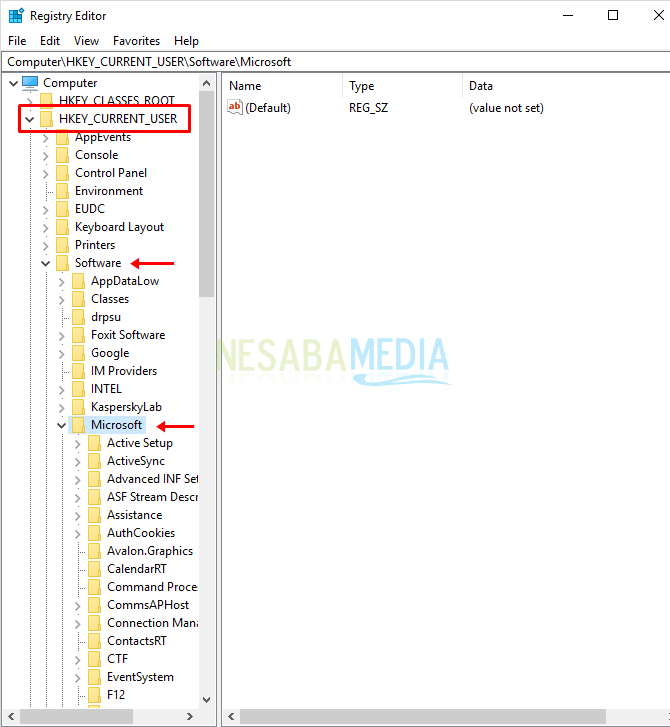Click the registry path address bar
Image resolution: width=670 pixels, height=727 pixels.
pos(335,62)
